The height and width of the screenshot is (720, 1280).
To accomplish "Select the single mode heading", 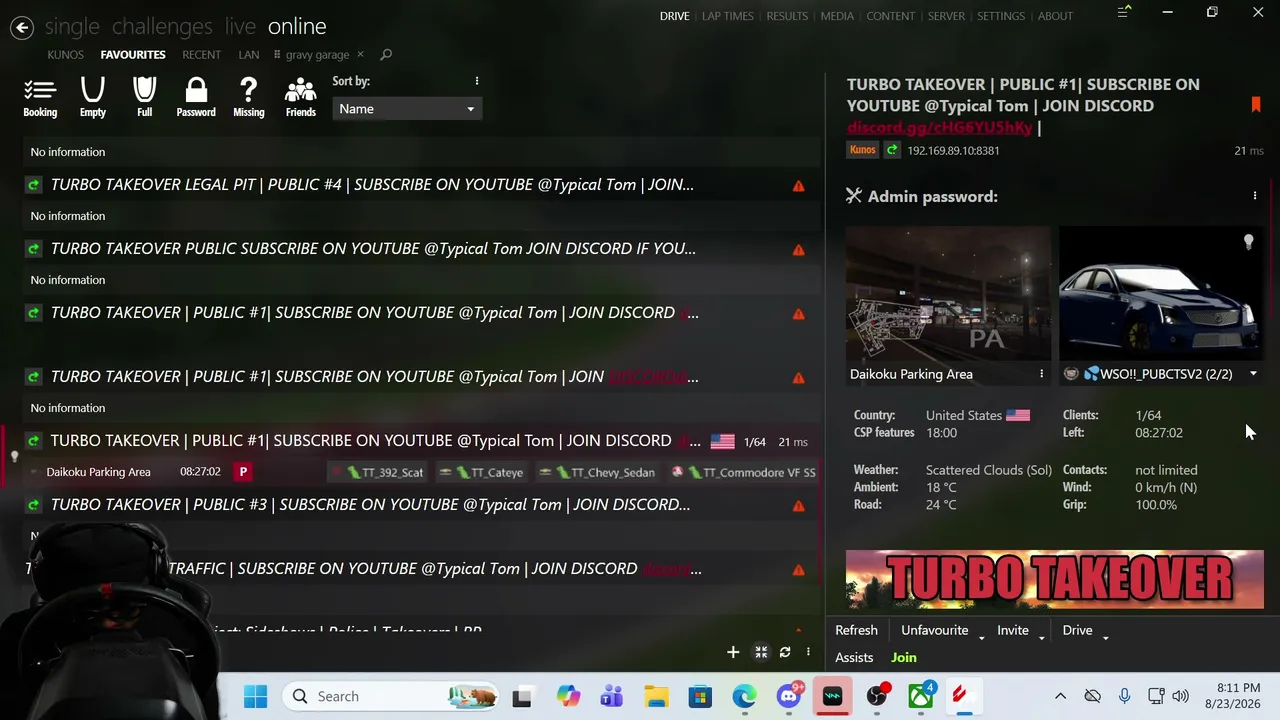I will point(72,27).
